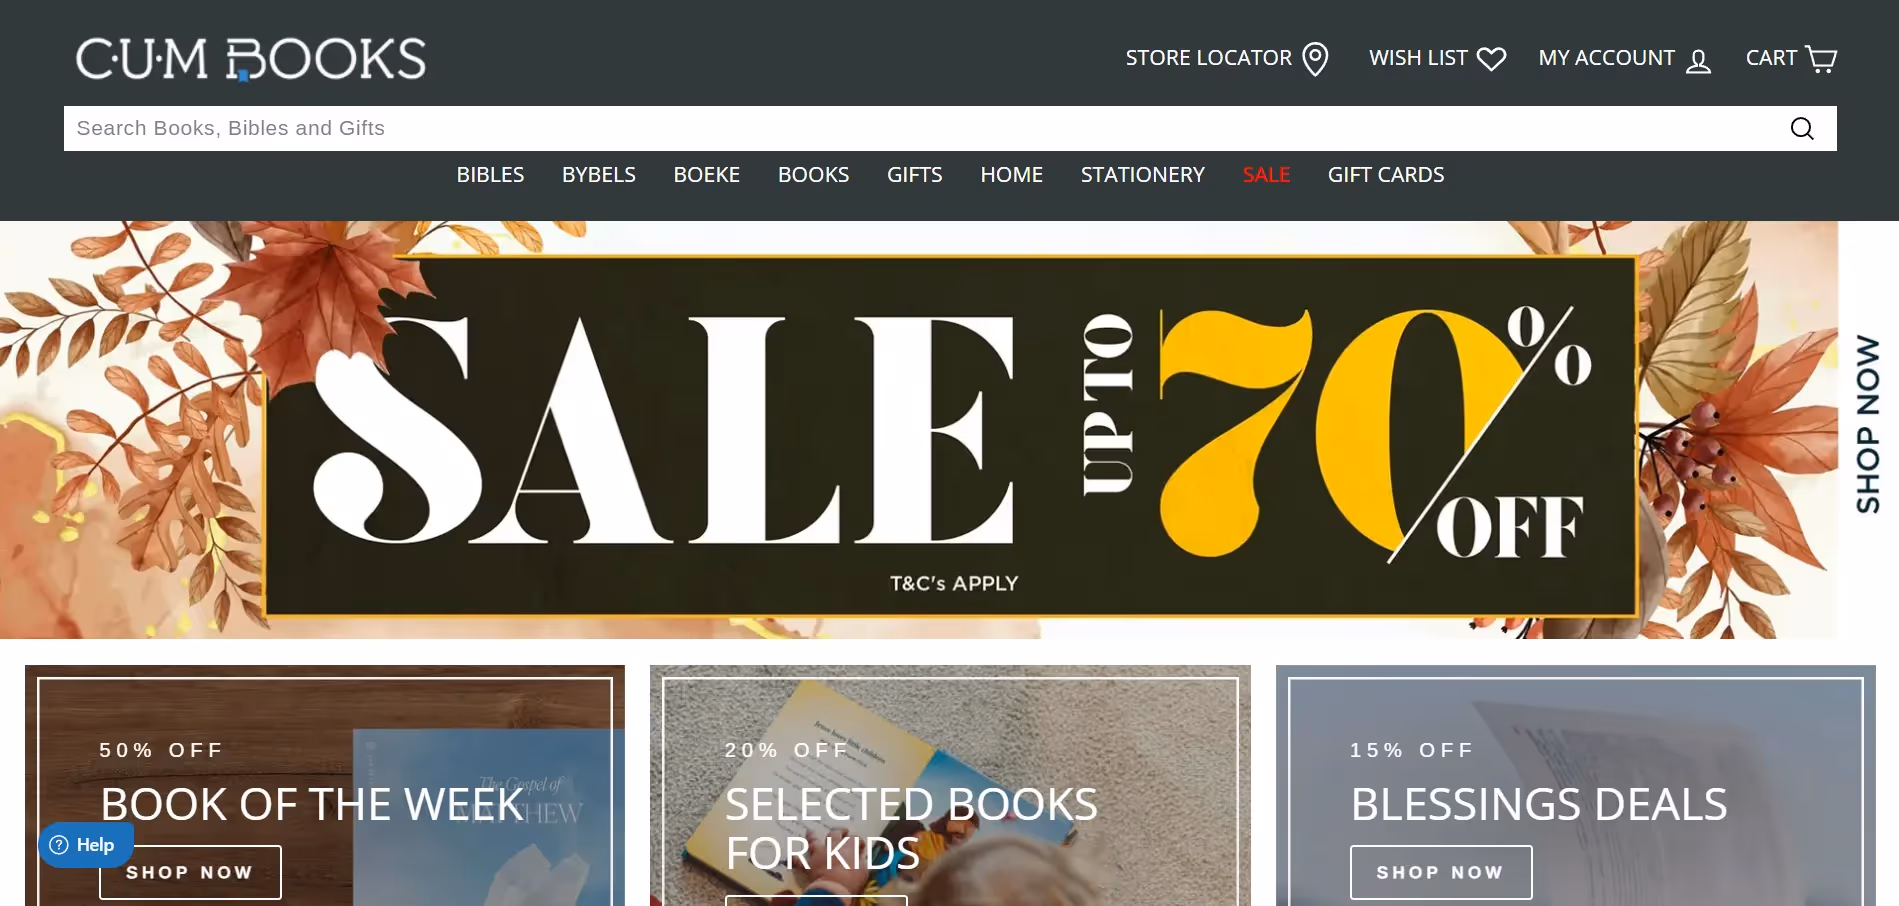Select the Stationery menu item

point(1143,175)
